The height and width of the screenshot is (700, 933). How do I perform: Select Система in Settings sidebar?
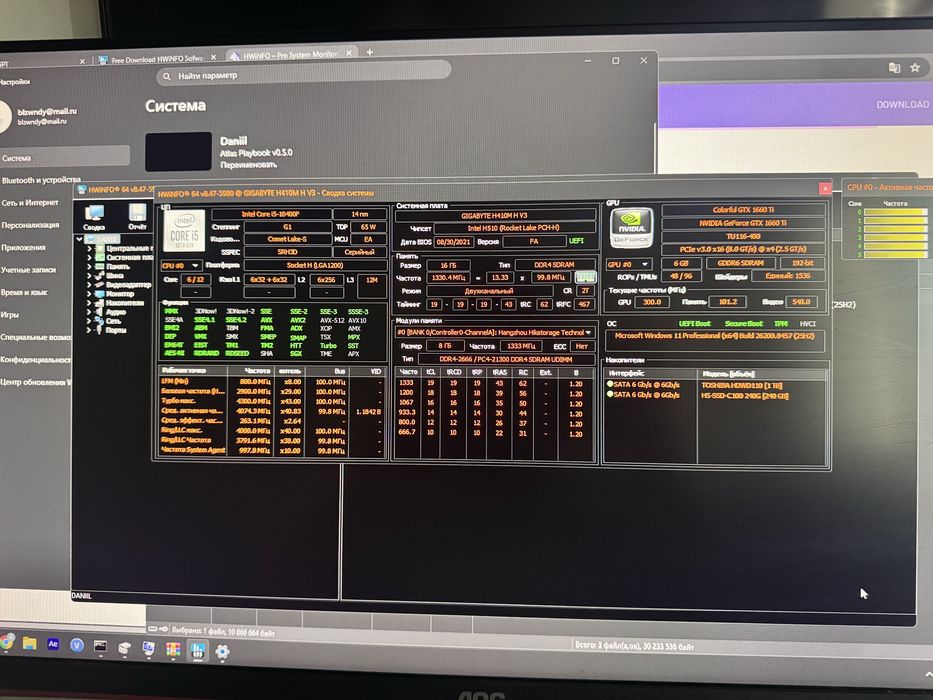click(x=65, y=158)
